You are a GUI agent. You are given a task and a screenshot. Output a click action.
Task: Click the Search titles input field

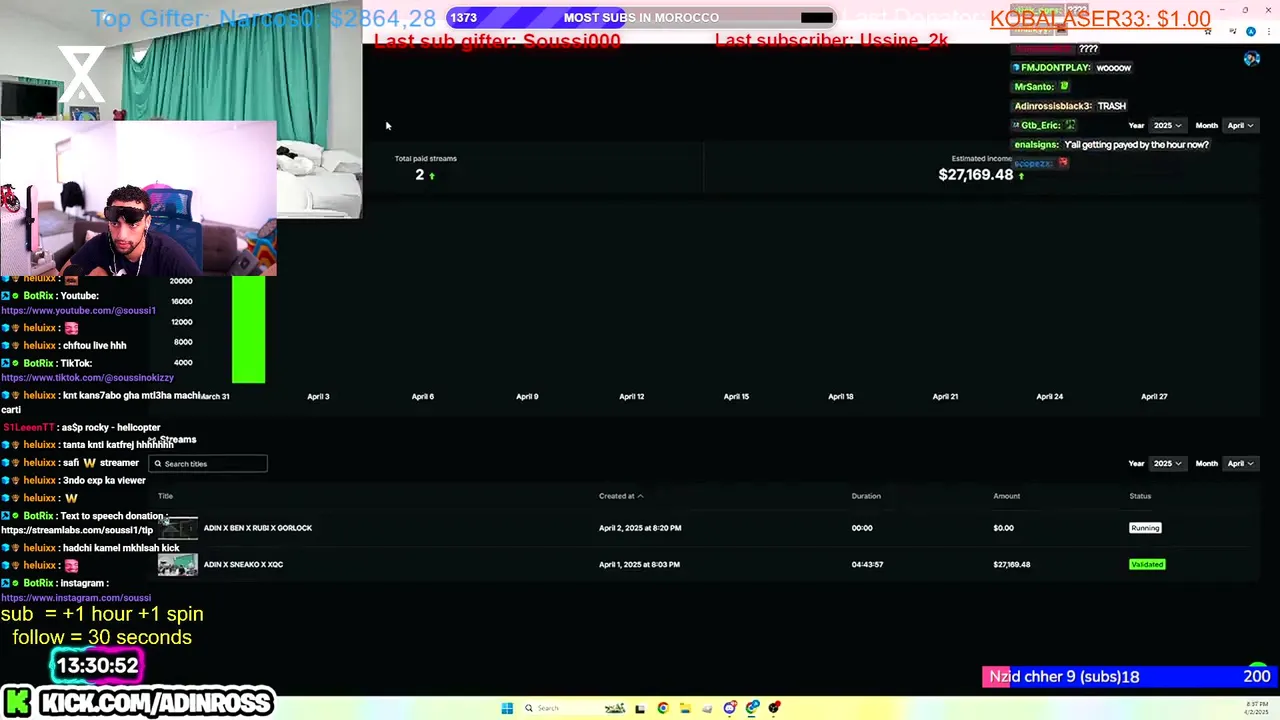pos(208,464)
